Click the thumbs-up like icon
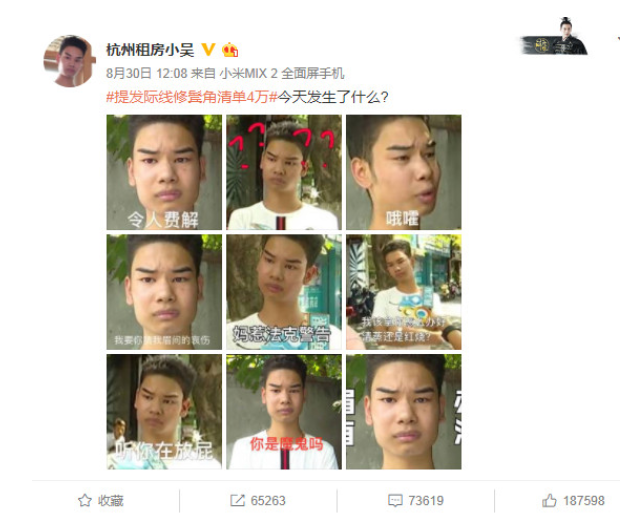Screen dimensions: 620x520 pos(549,500)
